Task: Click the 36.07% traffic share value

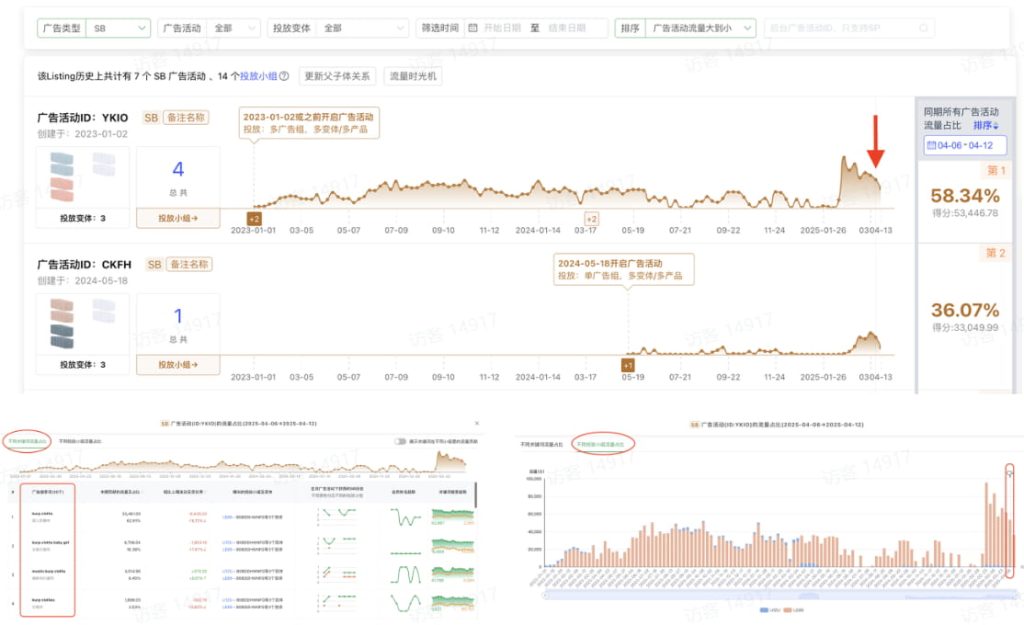Action: point(965,310)
